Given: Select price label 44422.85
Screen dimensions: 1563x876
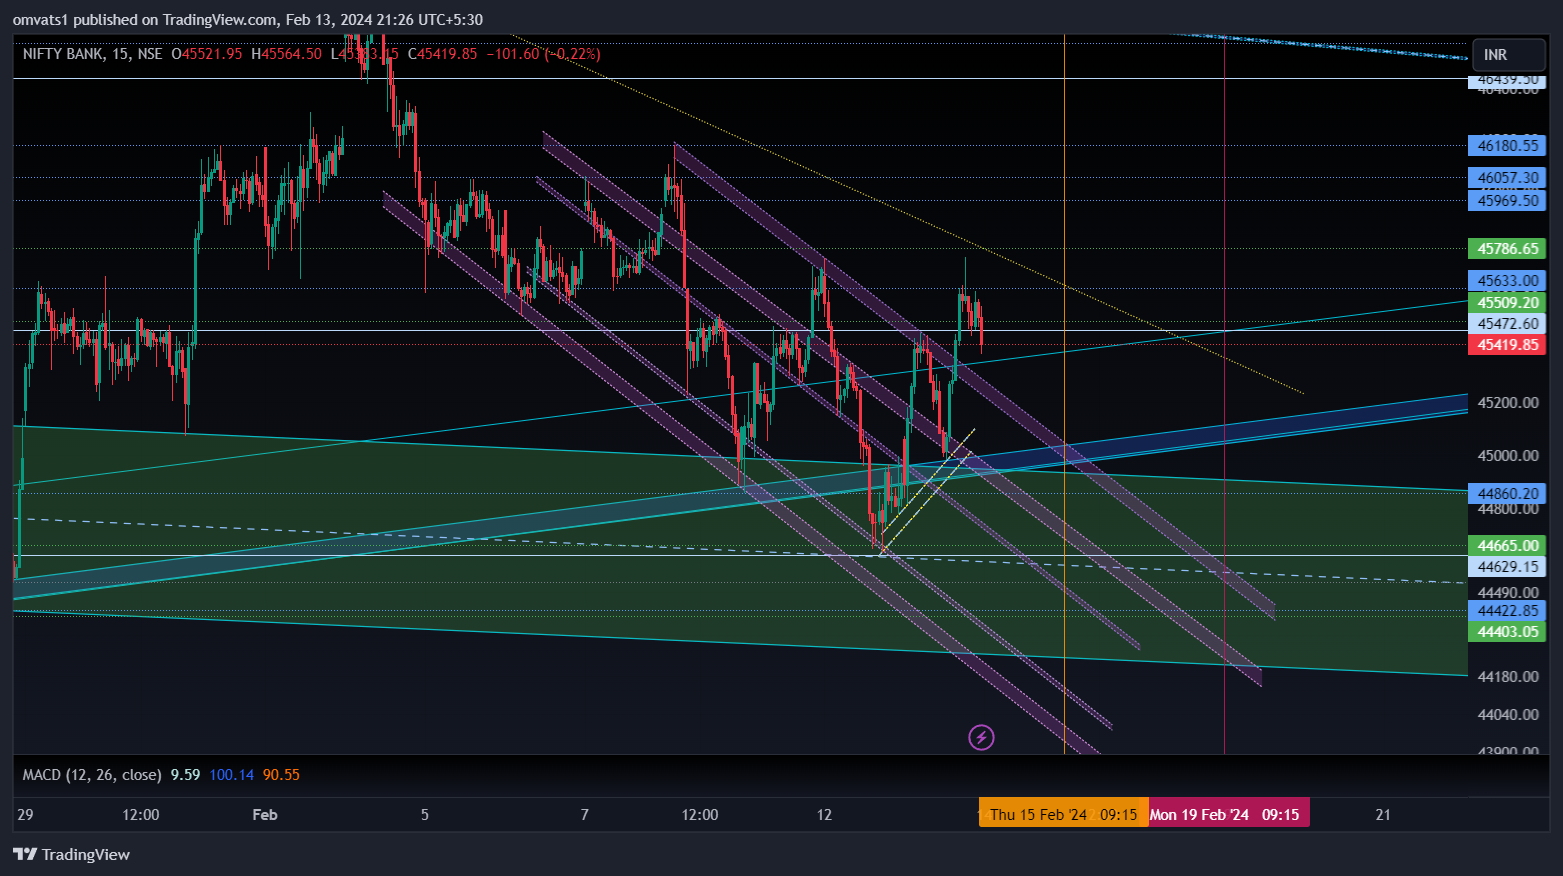Looking at the screenshot, I should [x=1507, y=611].
